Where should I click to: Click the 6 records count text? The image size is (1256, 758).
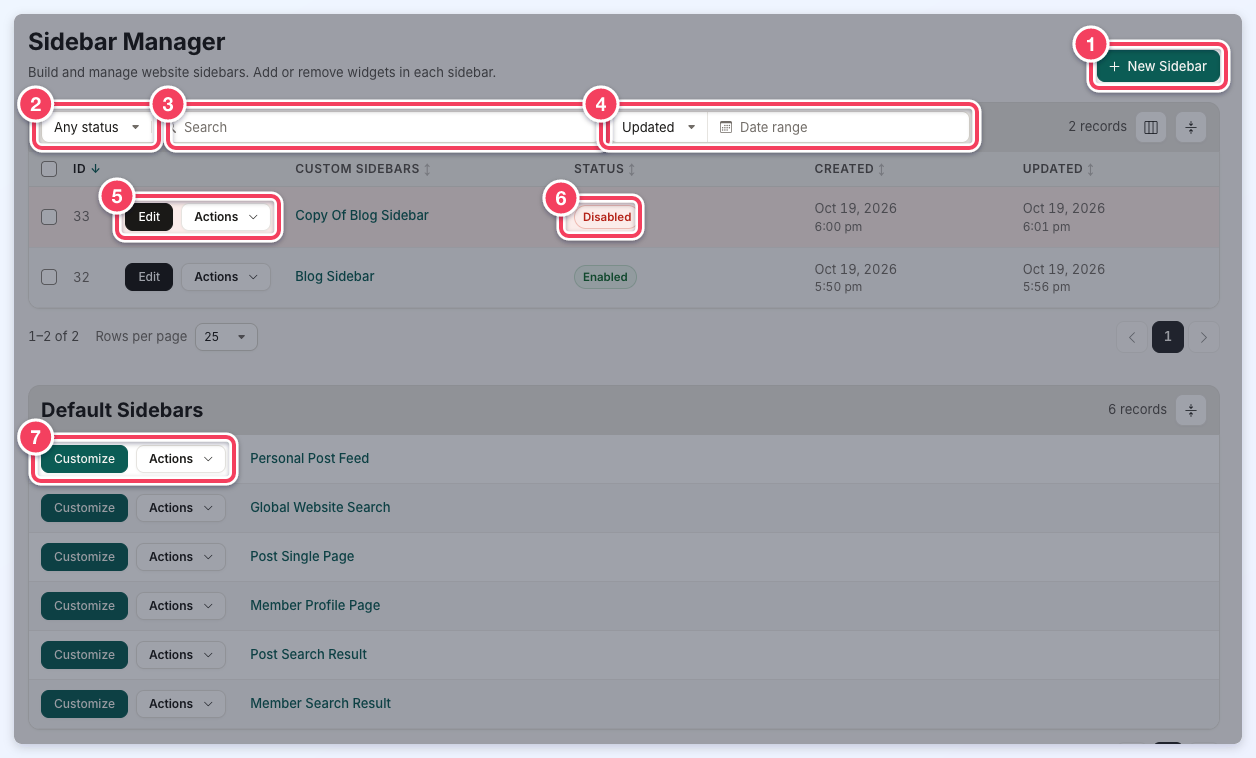coord(1137,410)
